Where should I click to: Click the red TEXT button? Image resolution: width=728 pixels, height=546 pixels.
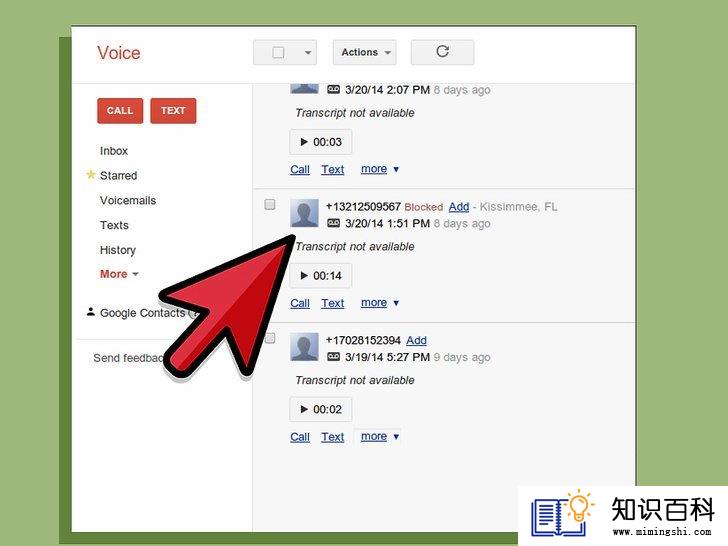click(173, 110)
